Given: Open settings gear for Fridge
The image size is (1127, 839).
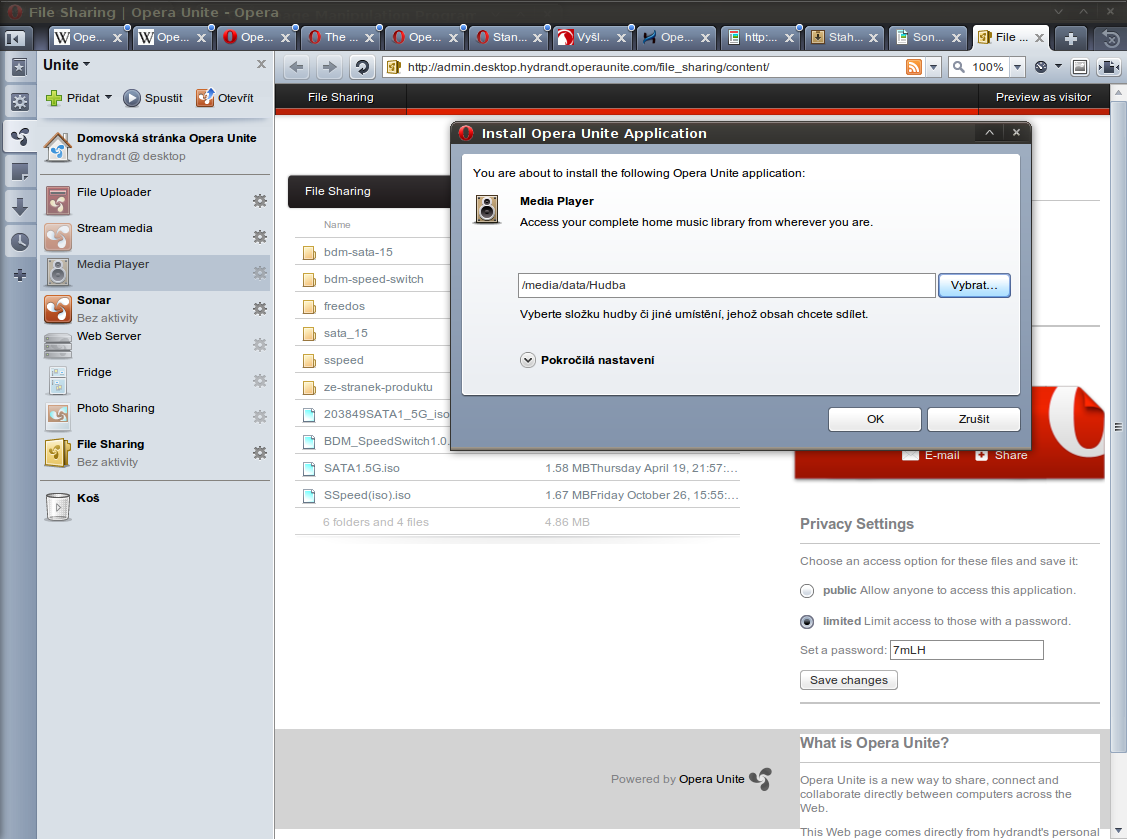Looking at the screenshot, I should (x=259, y=380).
